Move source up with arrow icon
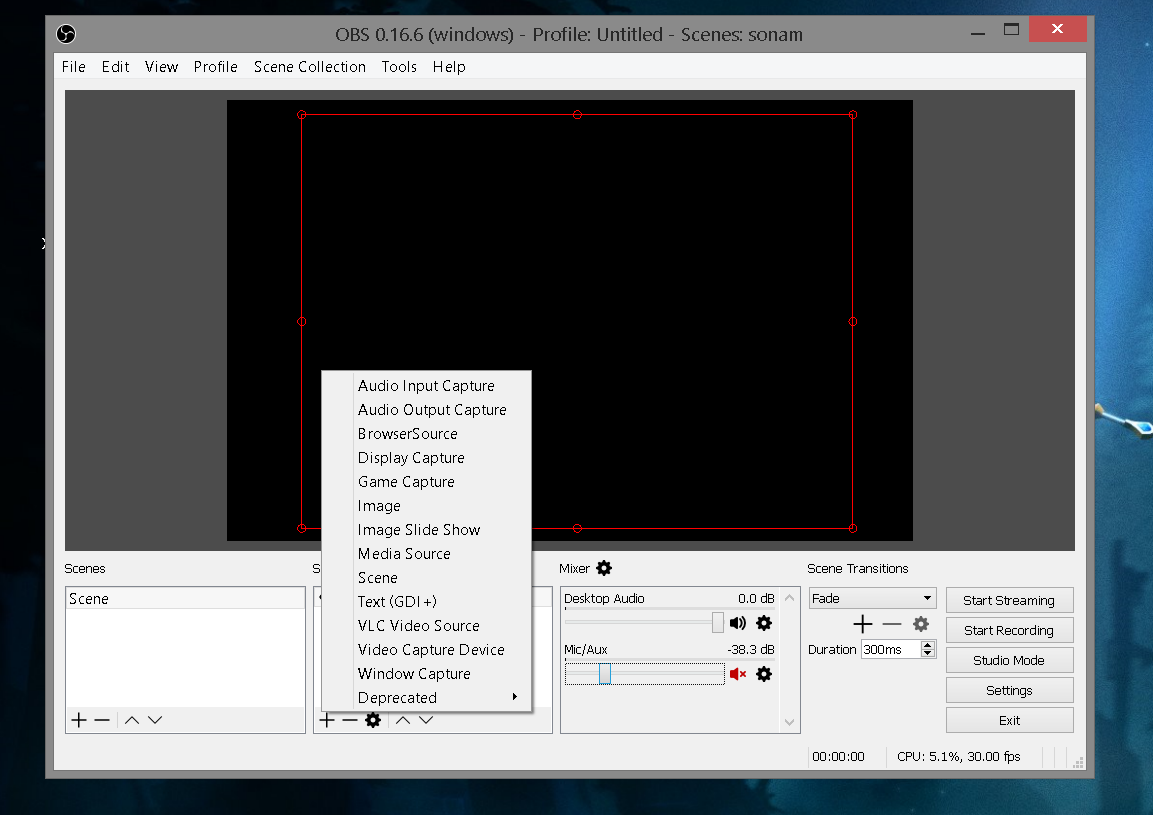The image size is (1153, 815). 403,720
